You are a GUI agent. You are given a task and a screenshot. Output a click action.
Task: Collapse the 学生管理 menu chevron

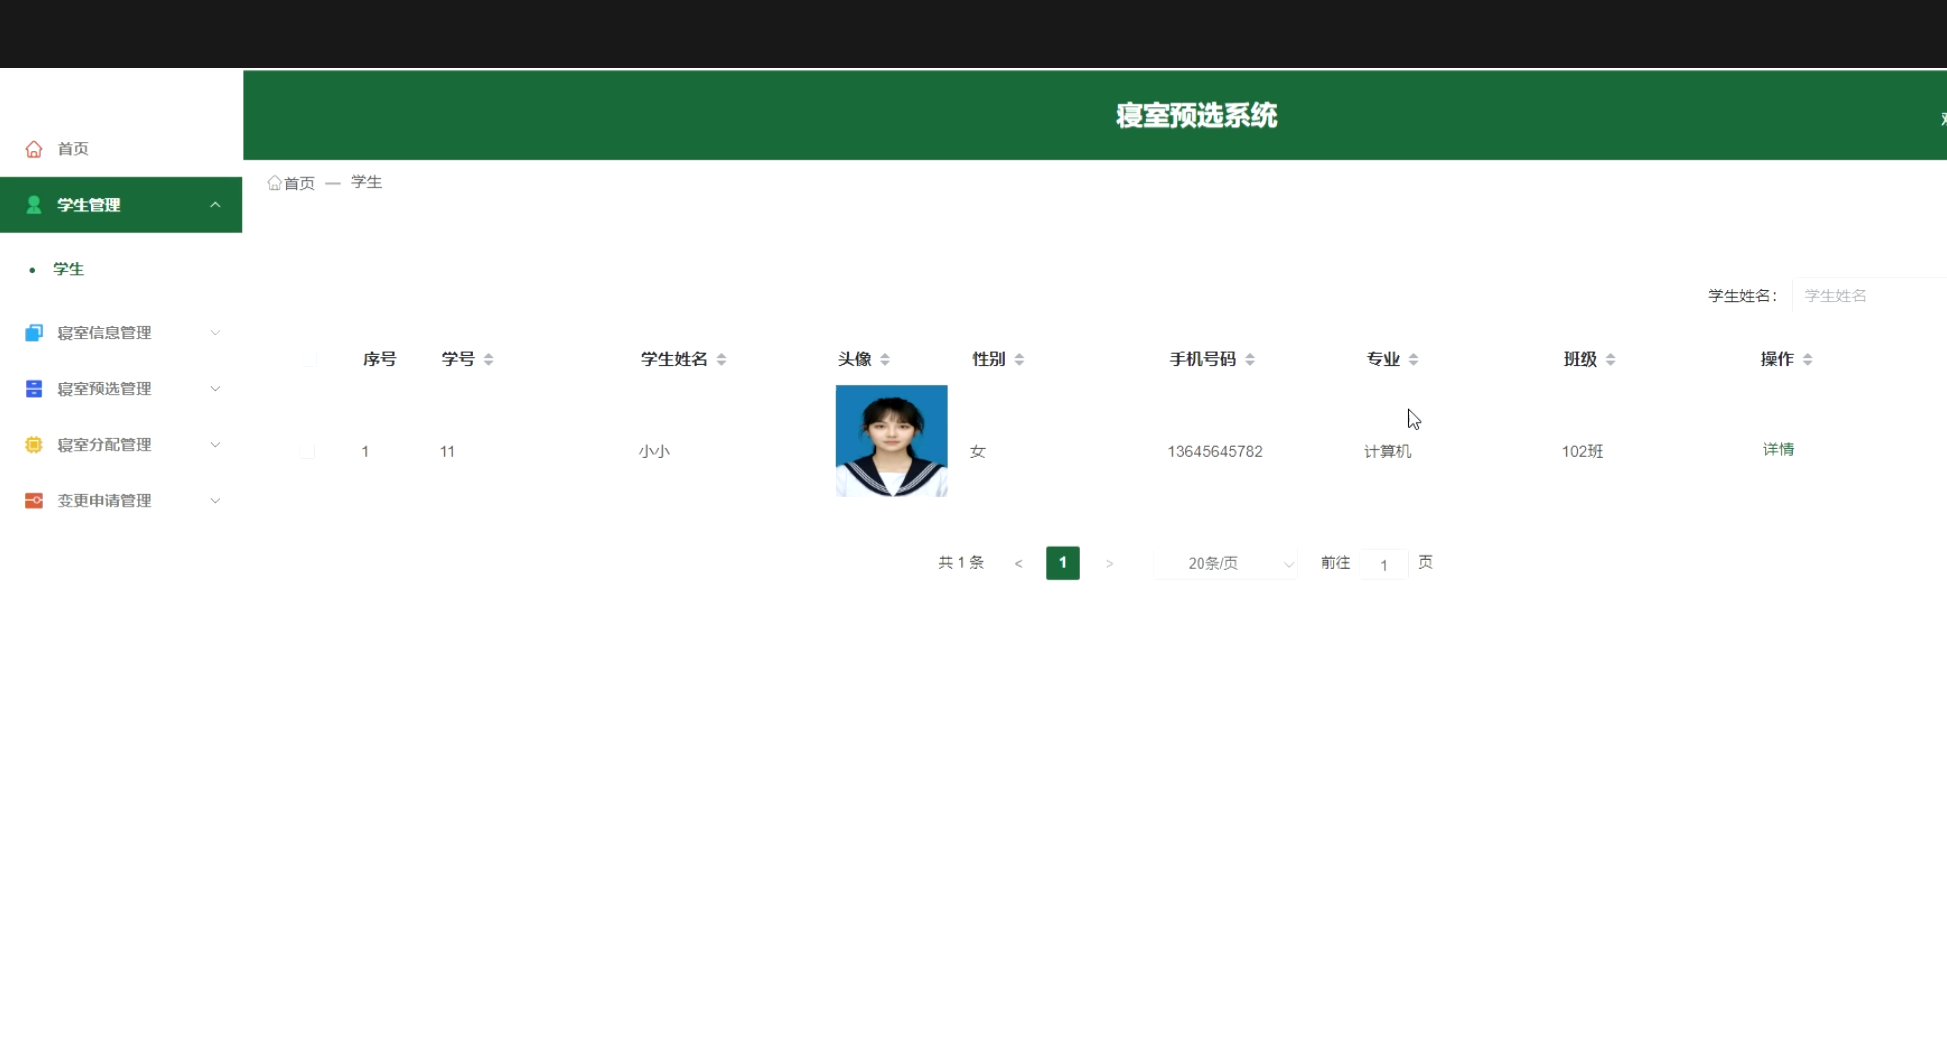pos(215,205)
